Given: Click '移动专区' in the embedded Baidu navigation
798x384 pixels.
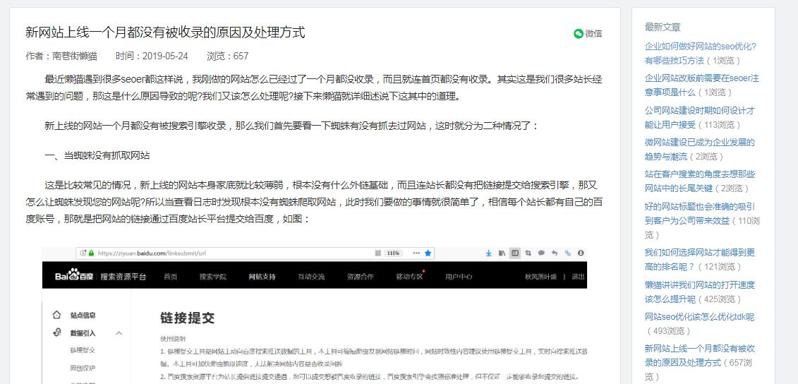Looking at the screenshot, I should (409, 277).
